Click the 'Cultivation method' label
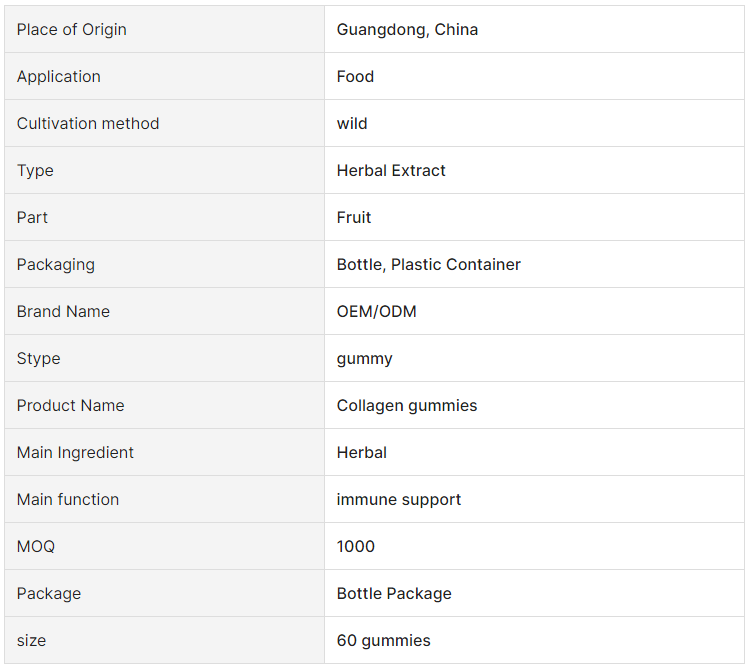 pyautogui.click(x=88, y=124)
